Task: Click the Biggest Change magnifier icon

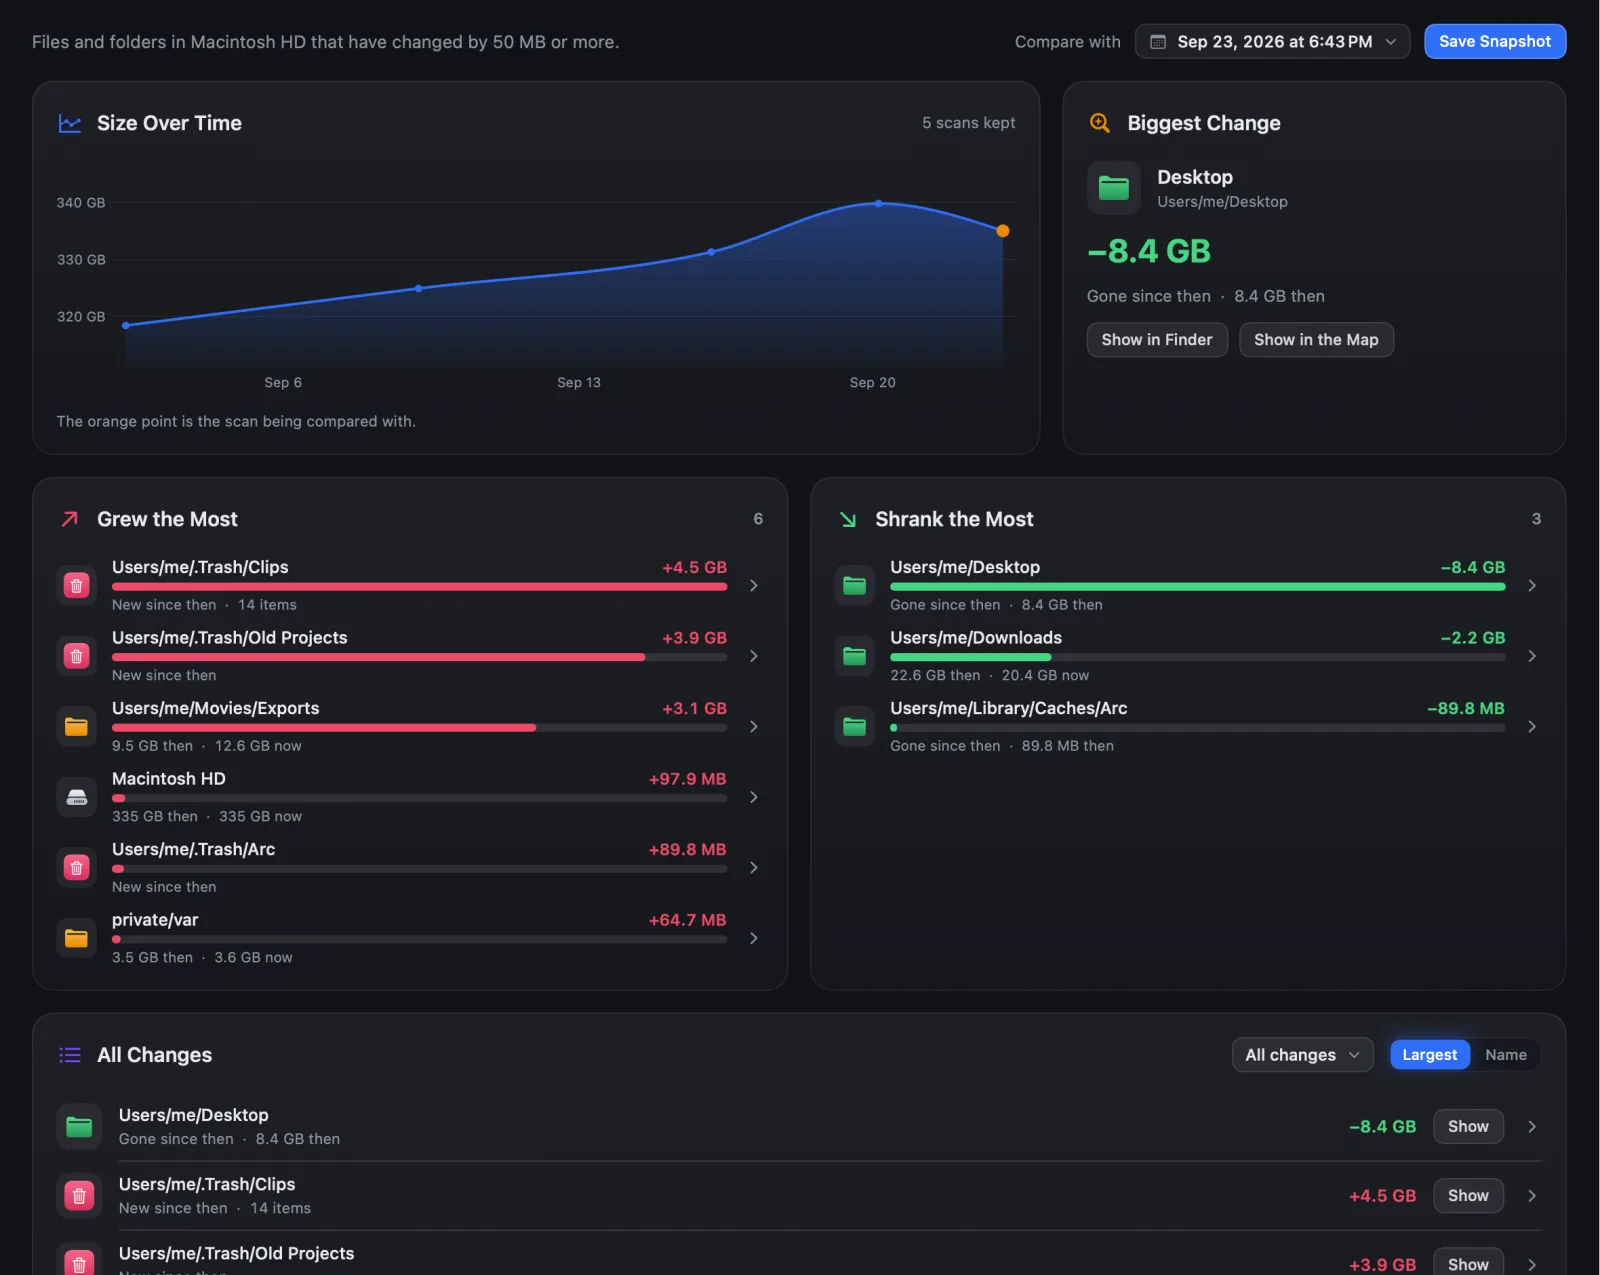Action: tap(1100, 123)
